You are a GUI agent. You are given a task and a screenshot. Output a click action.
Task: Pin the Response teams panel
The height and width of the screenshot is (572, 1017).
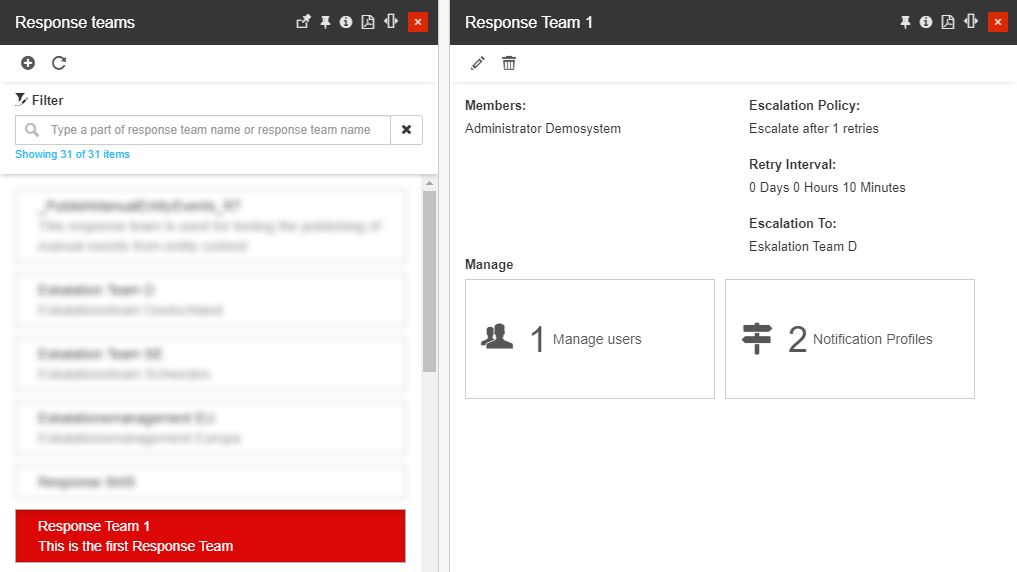tap(325, 22)
